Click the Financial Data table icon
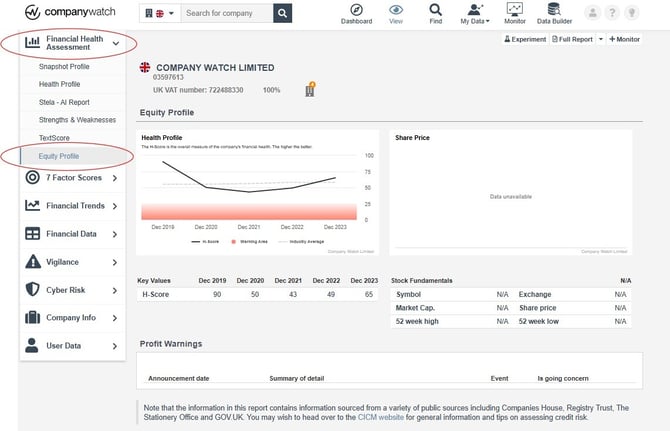The image size is (670, 431). coord(32,234)
